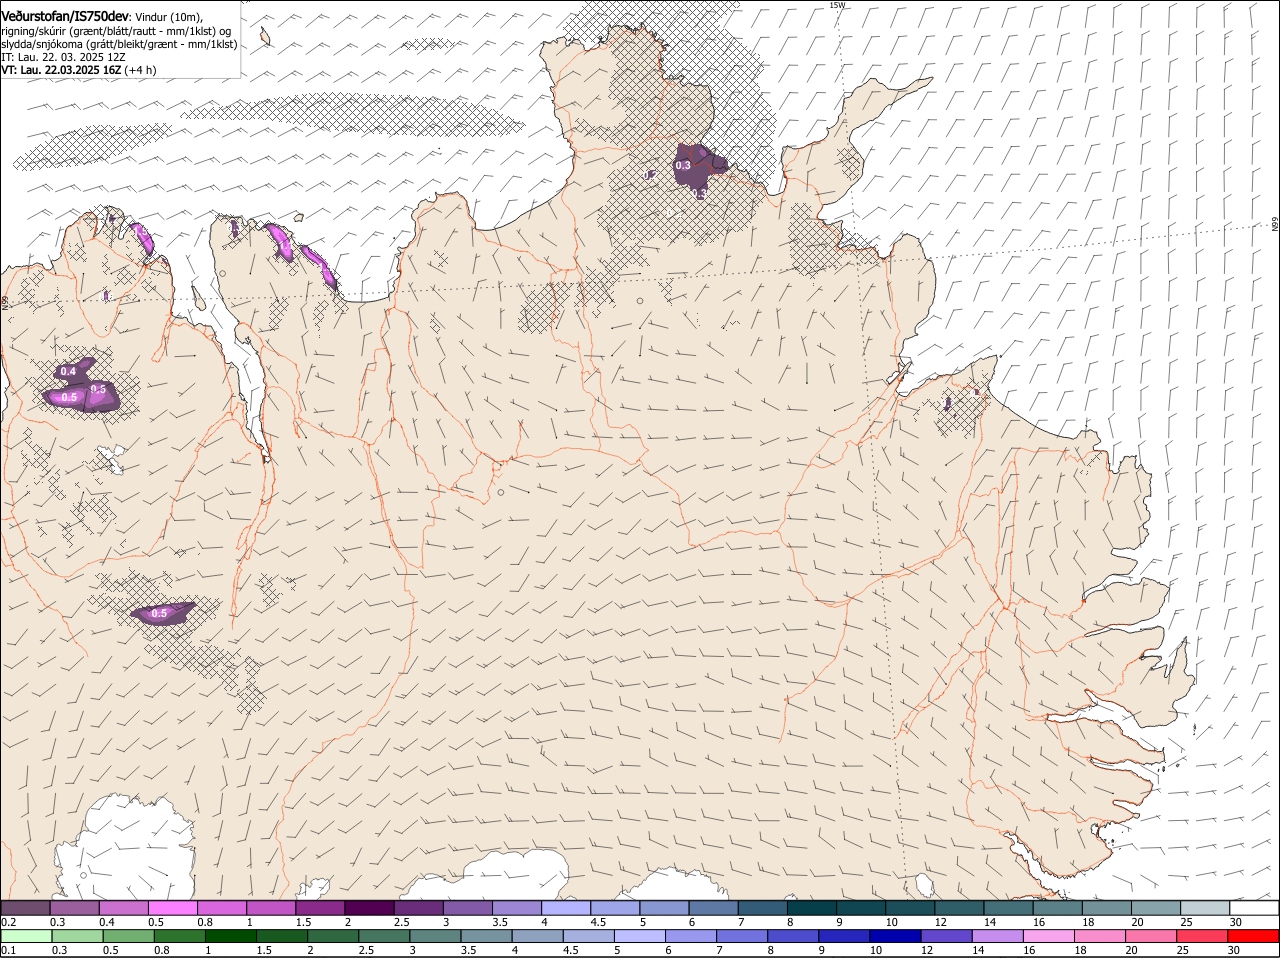Select the 18 pink rain-scale swatch
Viewport: 1280px width, 958px height.
tap(1100, 937)
